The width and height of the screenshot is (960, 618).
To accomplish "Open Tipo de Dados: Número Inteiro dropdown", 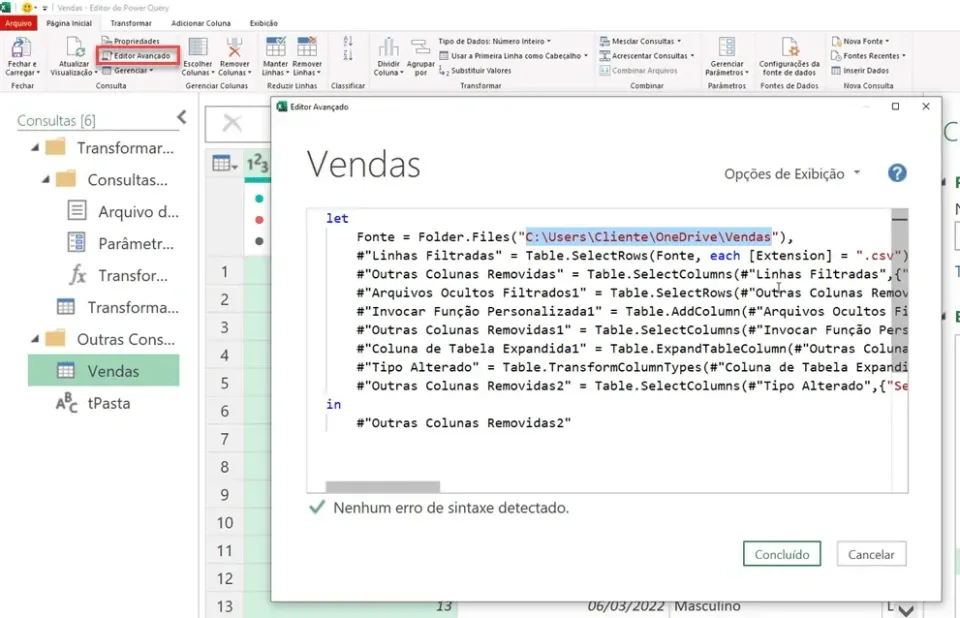I will (x=494, y=41).
